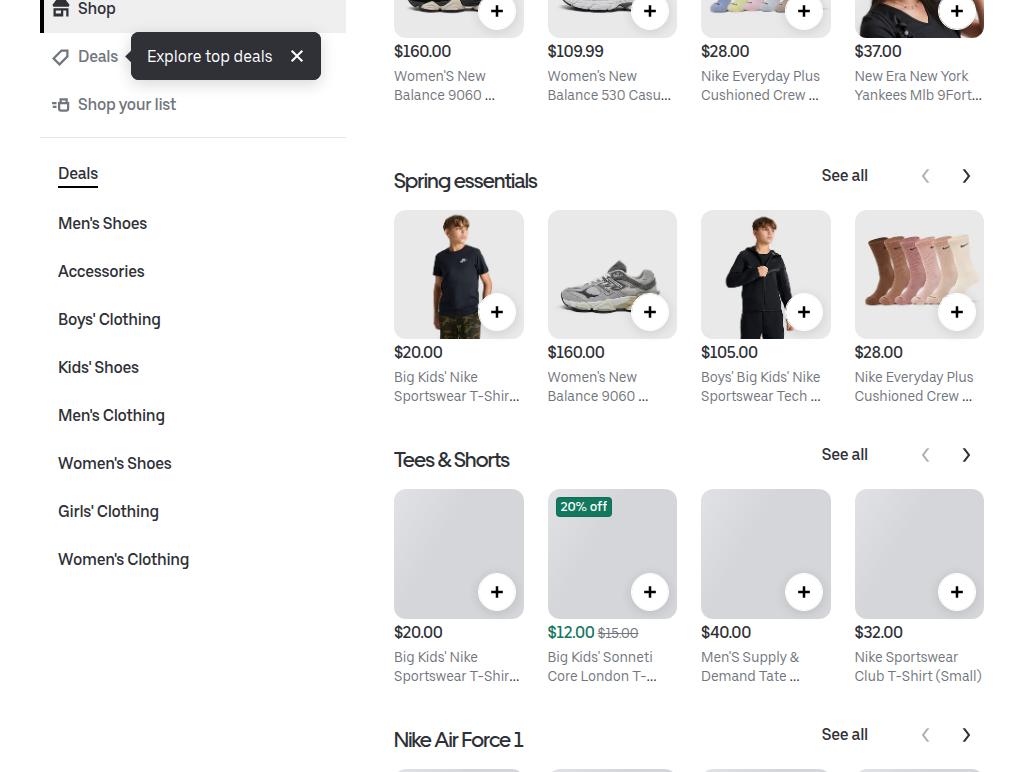
Task: See all Spring essentials products
Action: tap(844, 176)
